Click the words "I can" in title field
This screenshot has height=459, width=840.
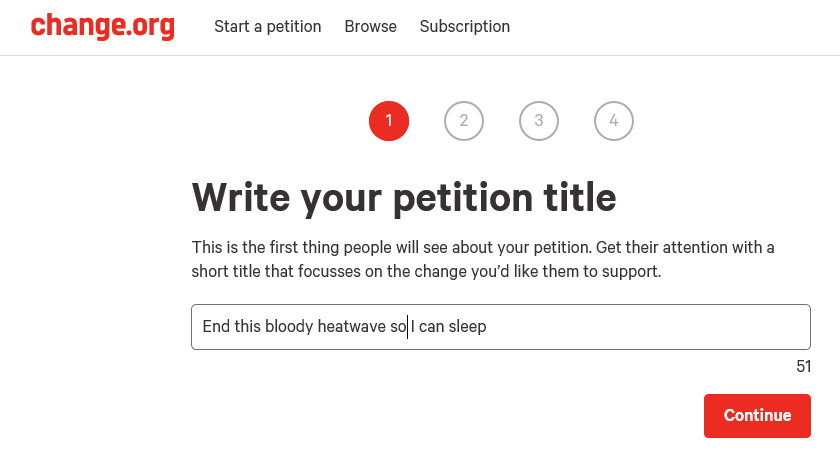pos(428,326)
